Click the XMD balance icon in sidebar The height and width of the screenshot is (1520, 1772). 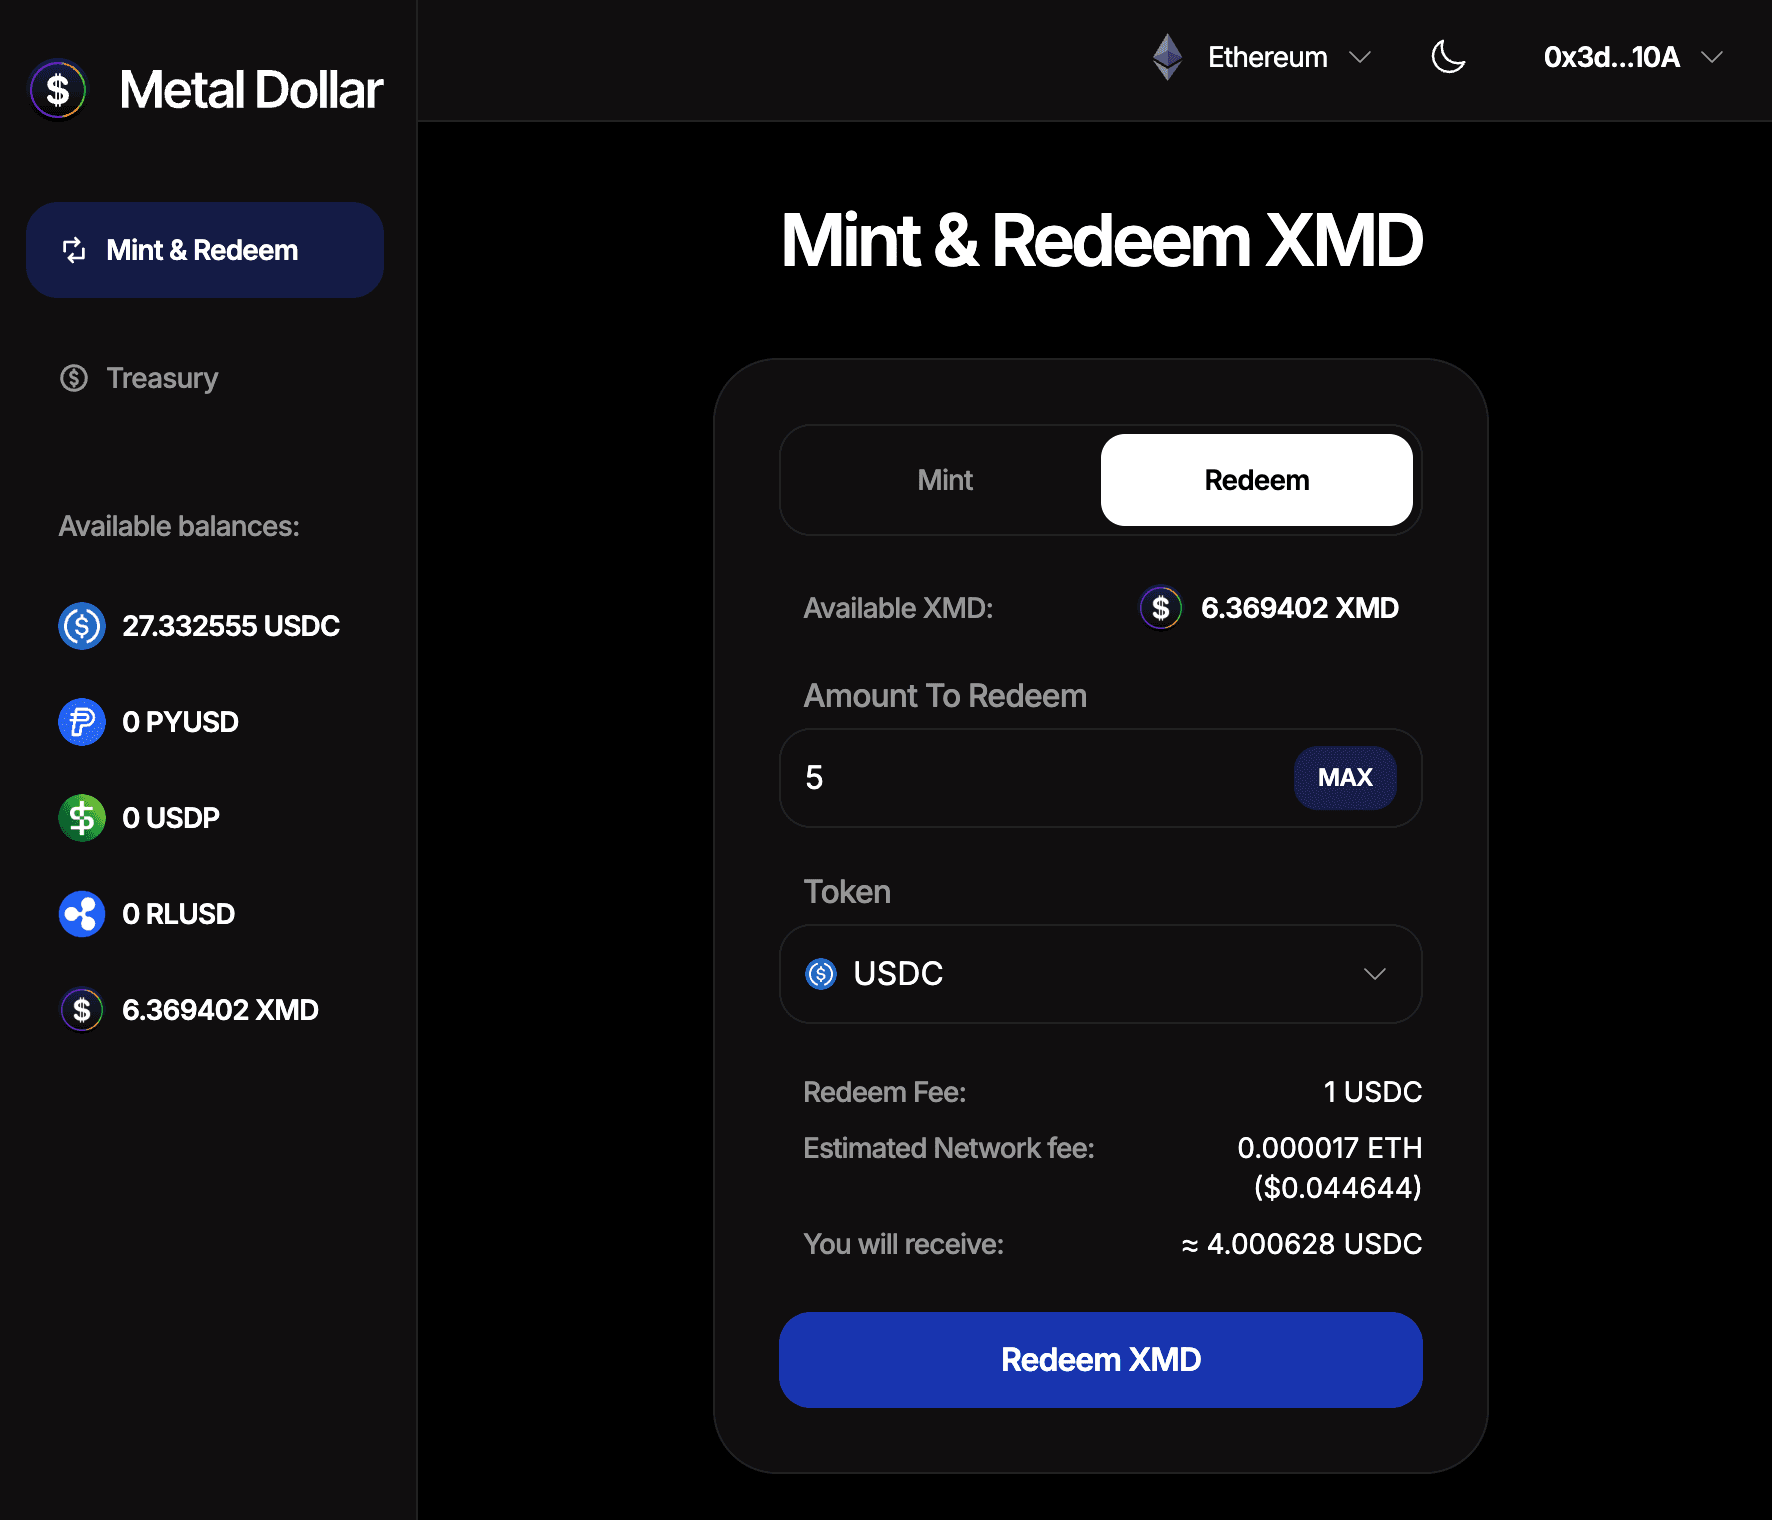(82, 1010)
